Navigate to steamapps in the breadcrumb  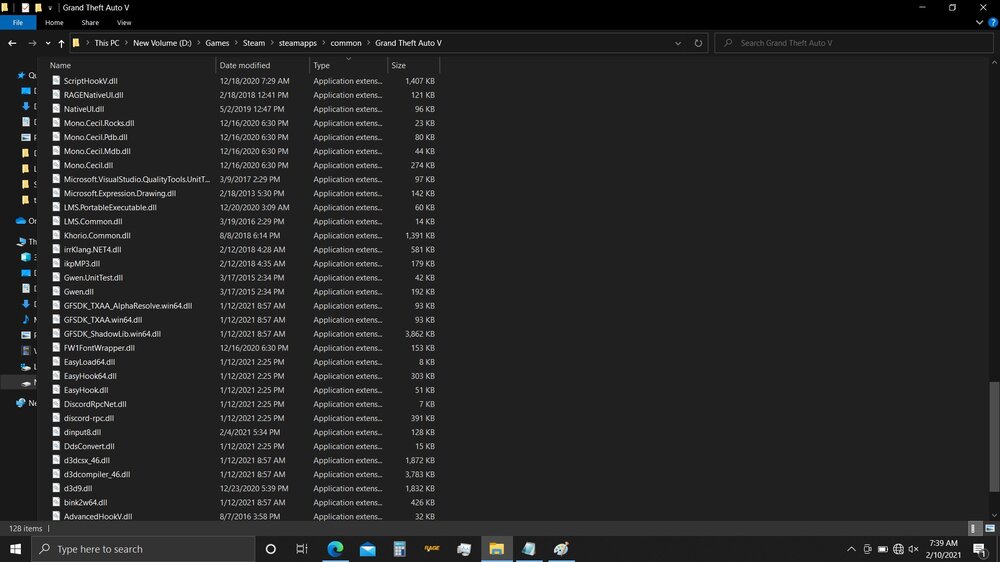pyautogui.click(x=297, y=43)
